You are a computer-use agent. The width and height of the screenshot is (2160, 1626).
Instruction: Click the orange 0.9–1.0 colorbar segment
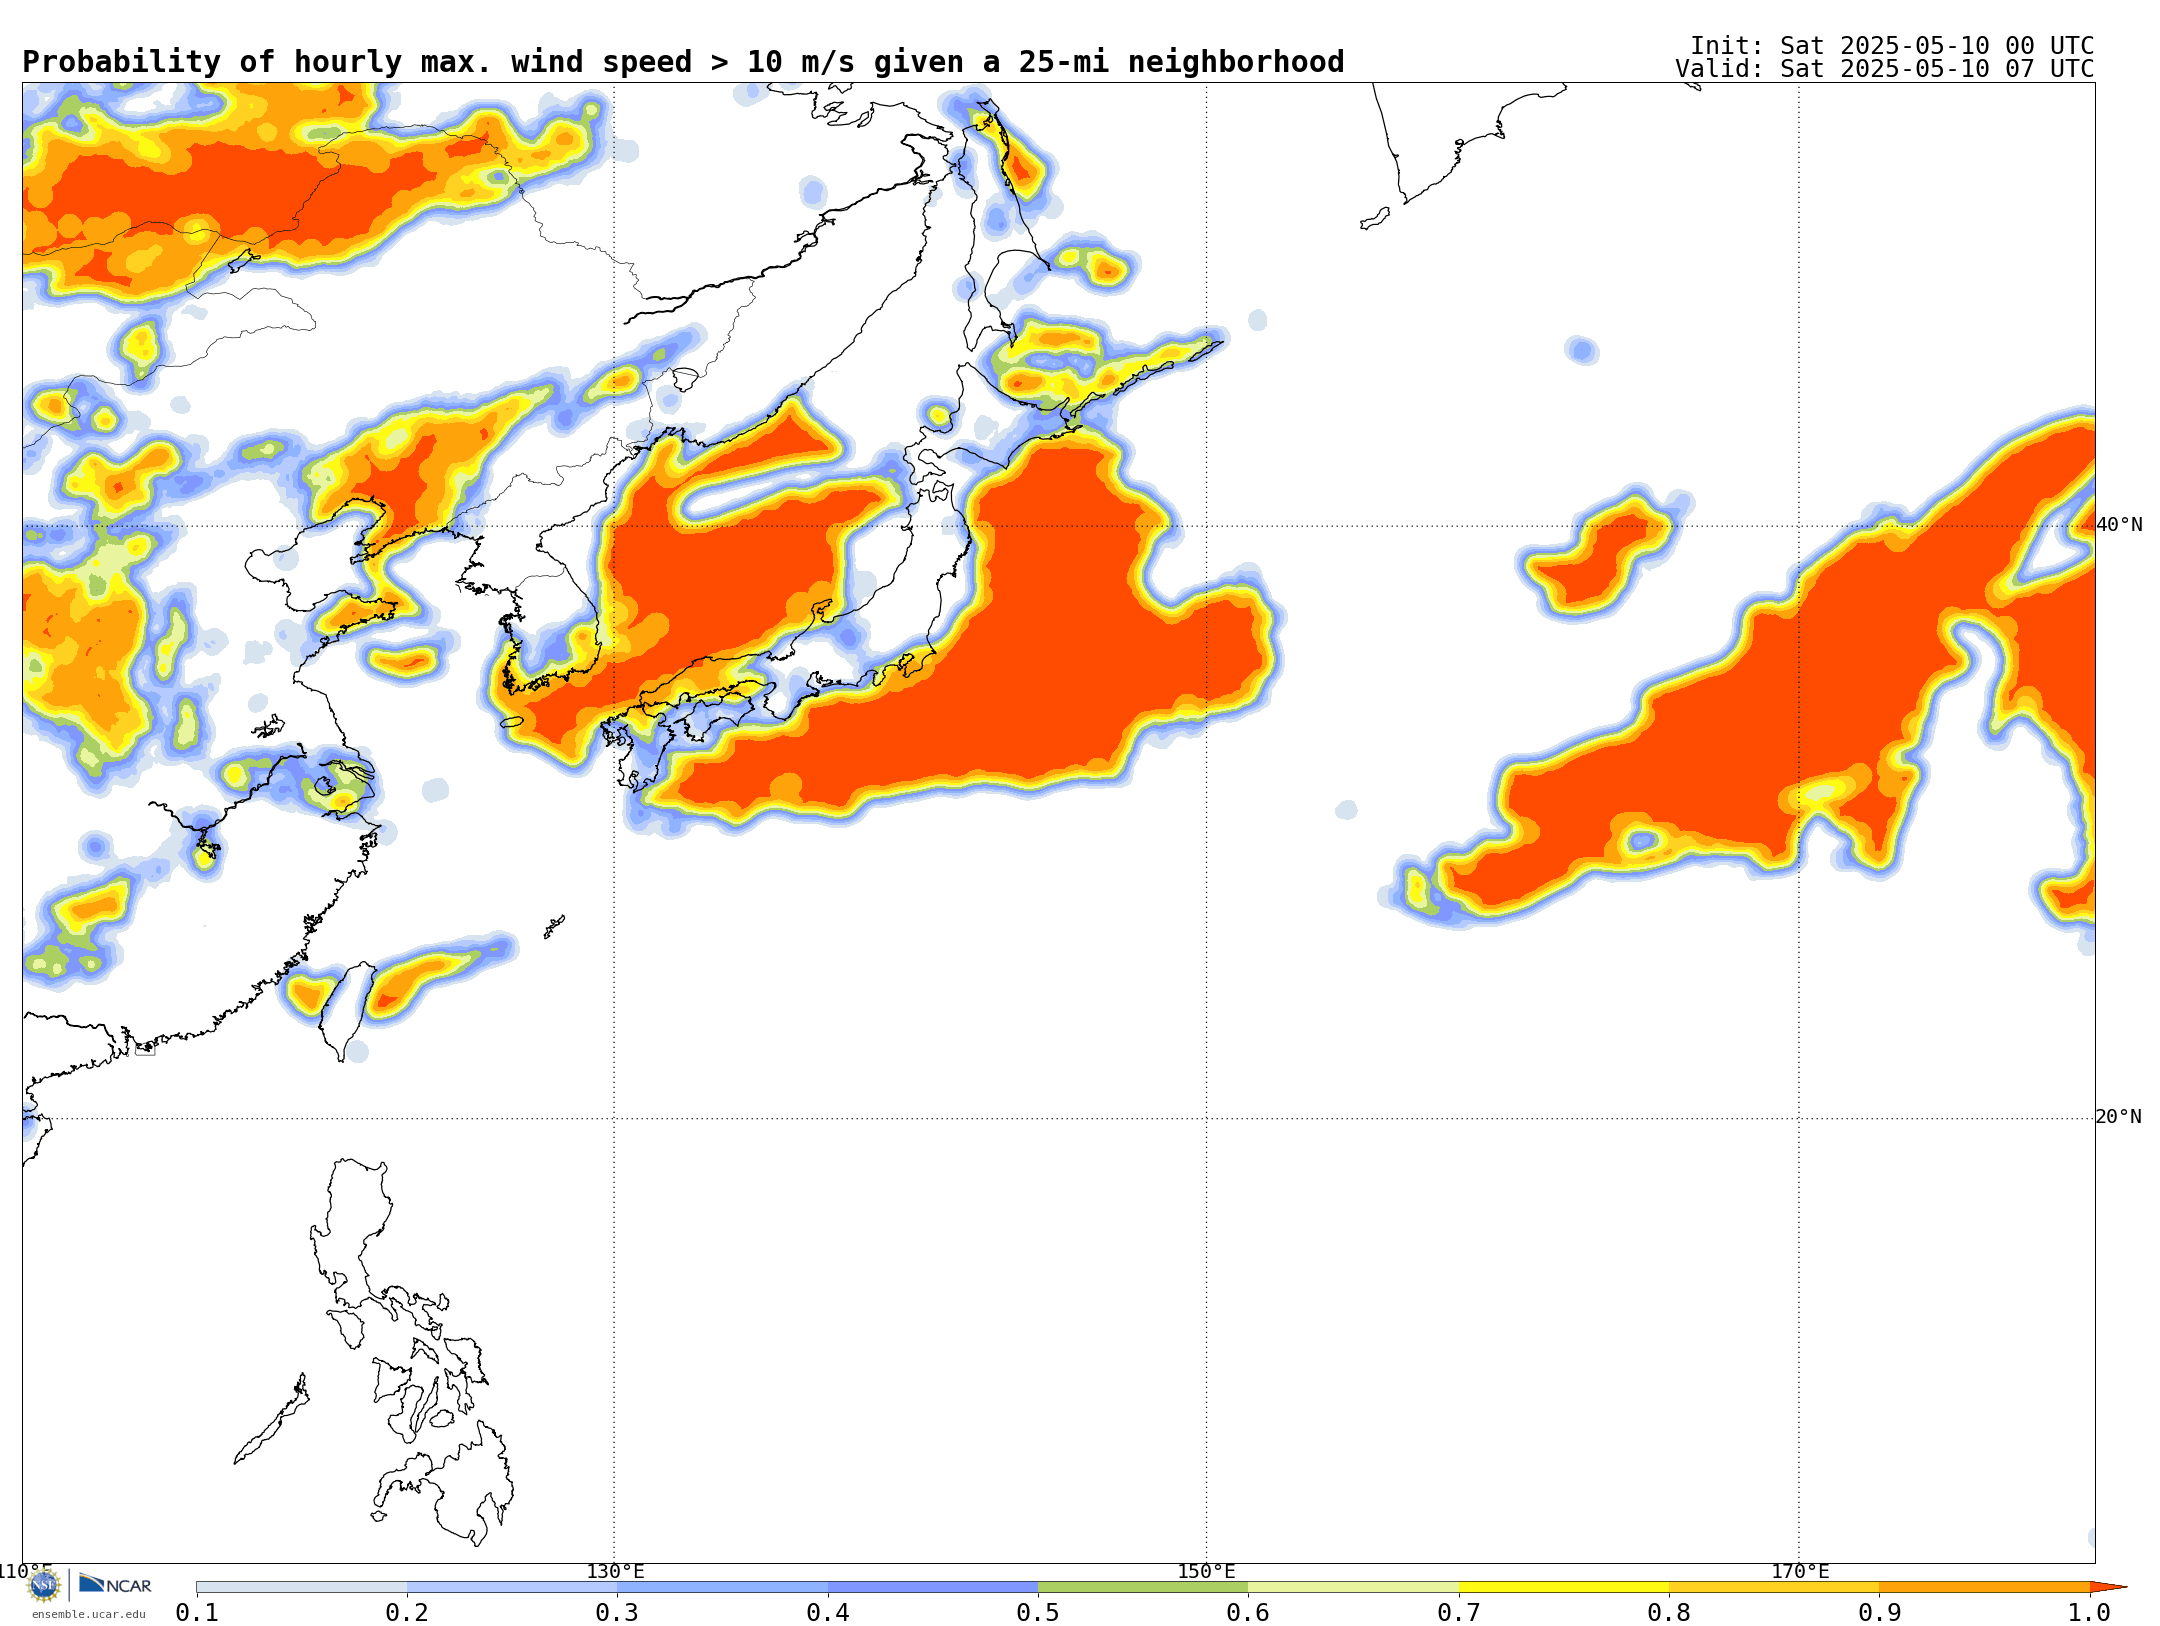pyautogui.click(x=1984, y=1587)
